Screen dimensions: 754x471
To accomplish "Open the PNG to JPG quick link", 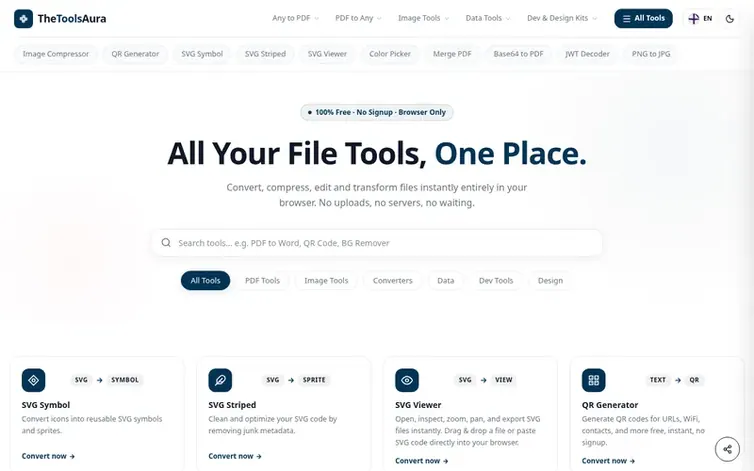I will click(x=651, y=54).
